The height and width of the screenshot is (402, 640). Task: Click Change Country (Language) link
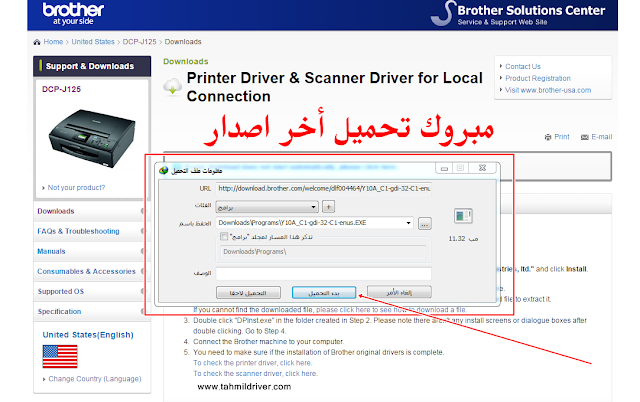point(95,379)
